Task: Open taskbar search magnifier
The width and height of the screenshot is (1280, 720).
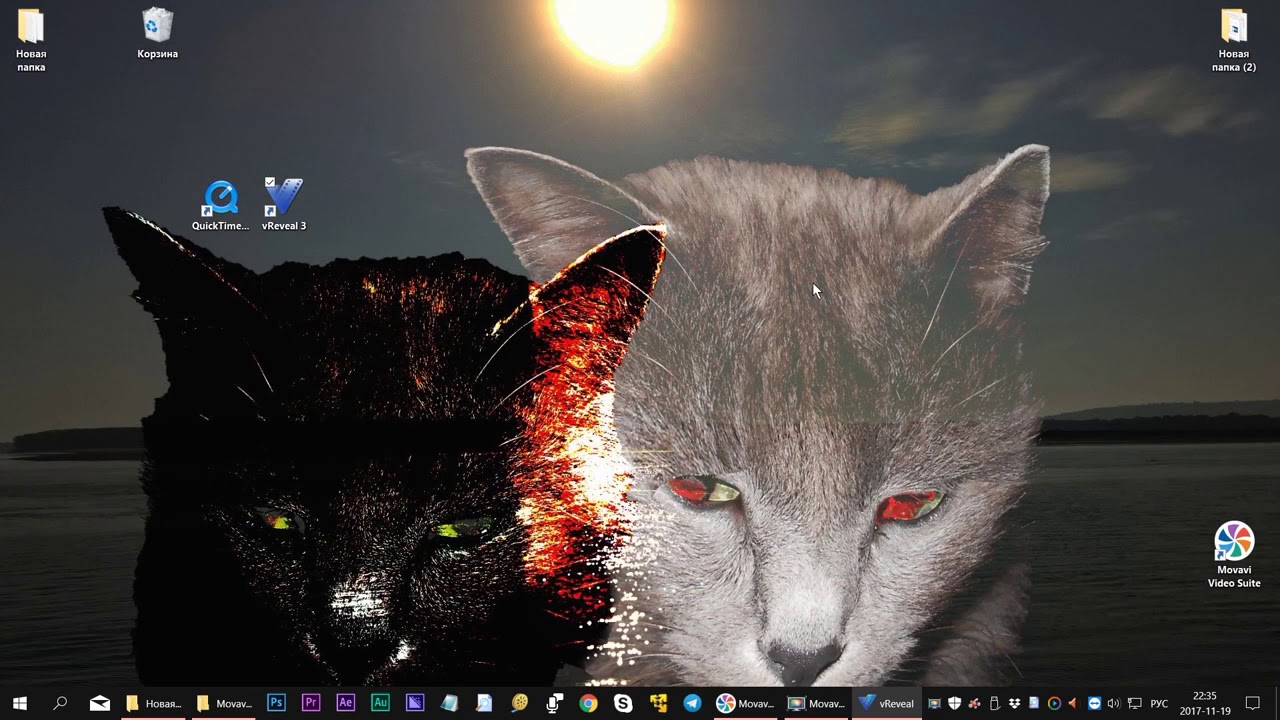Action: (x=60, y=703)
